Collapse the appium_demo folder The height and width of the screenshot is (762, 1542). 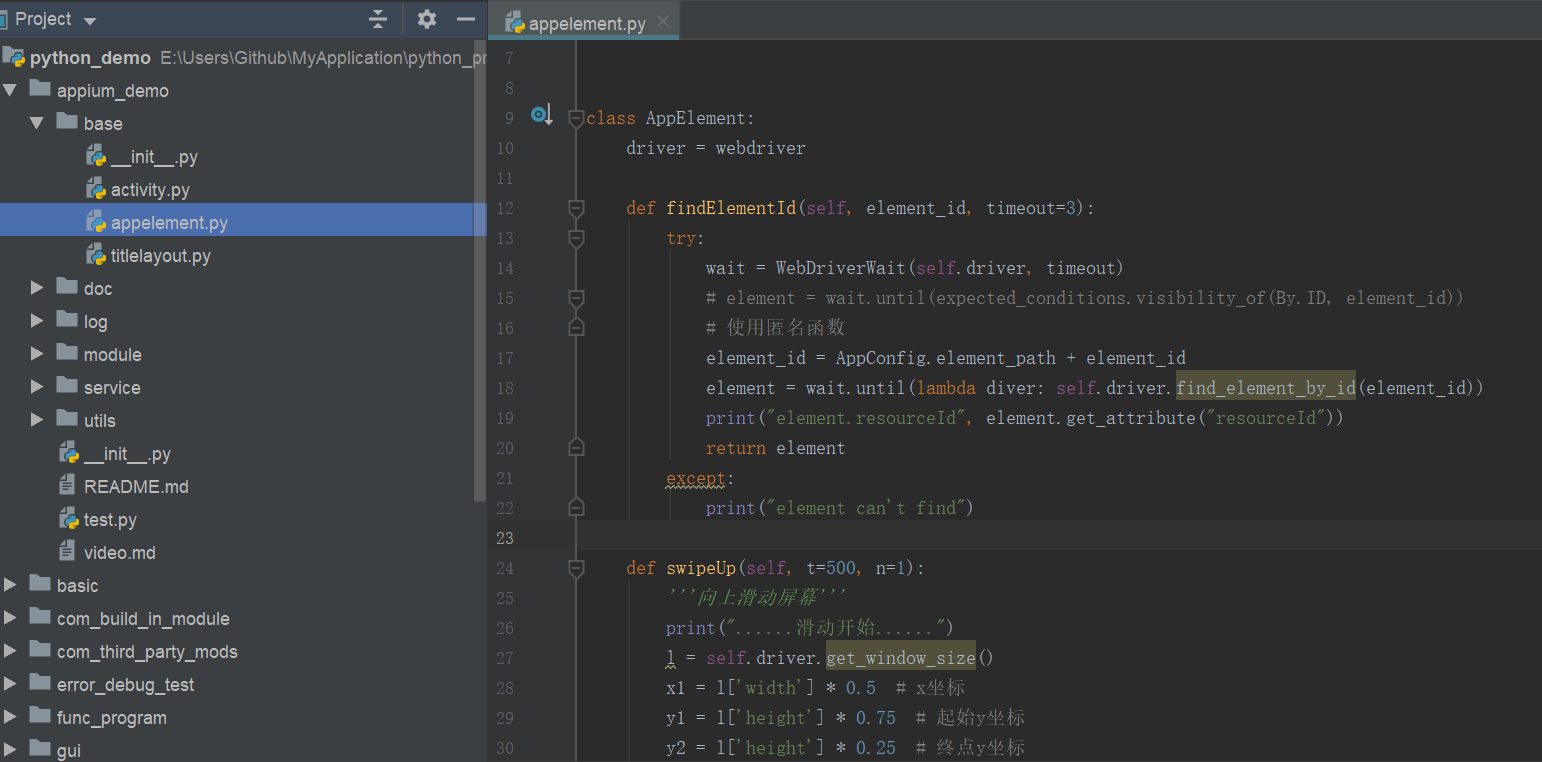10,90
